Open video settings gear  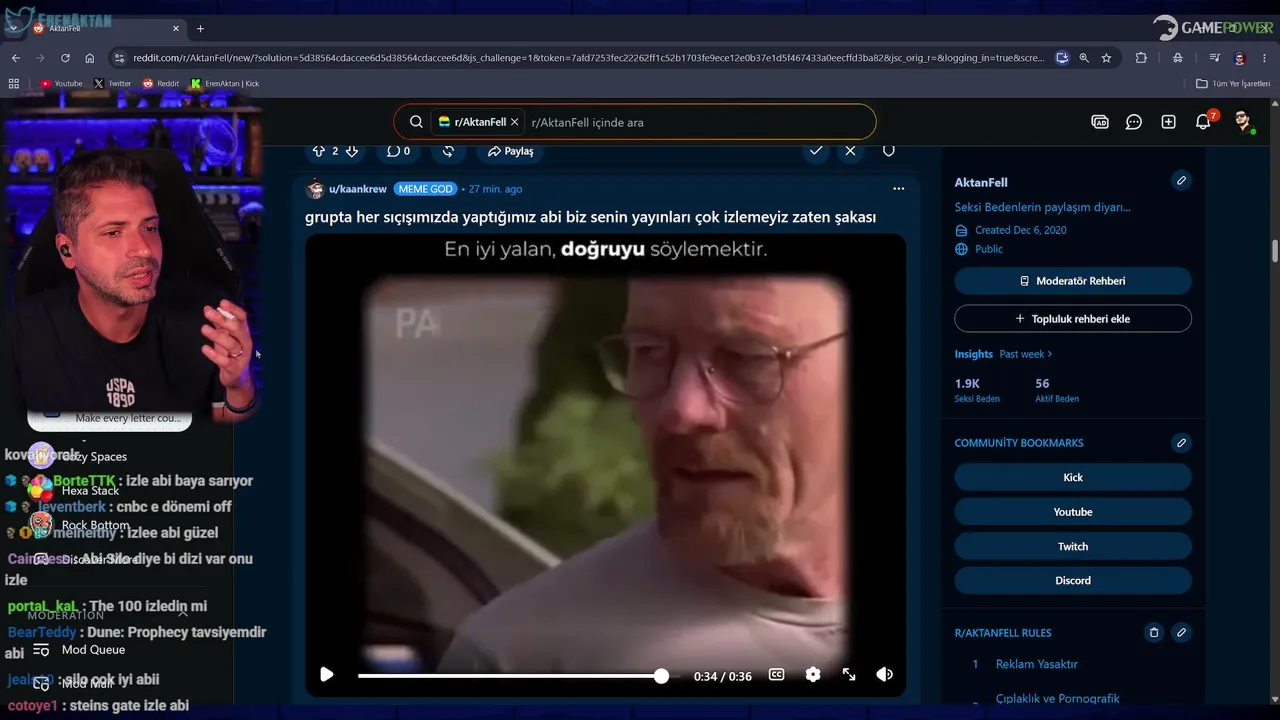813,675
